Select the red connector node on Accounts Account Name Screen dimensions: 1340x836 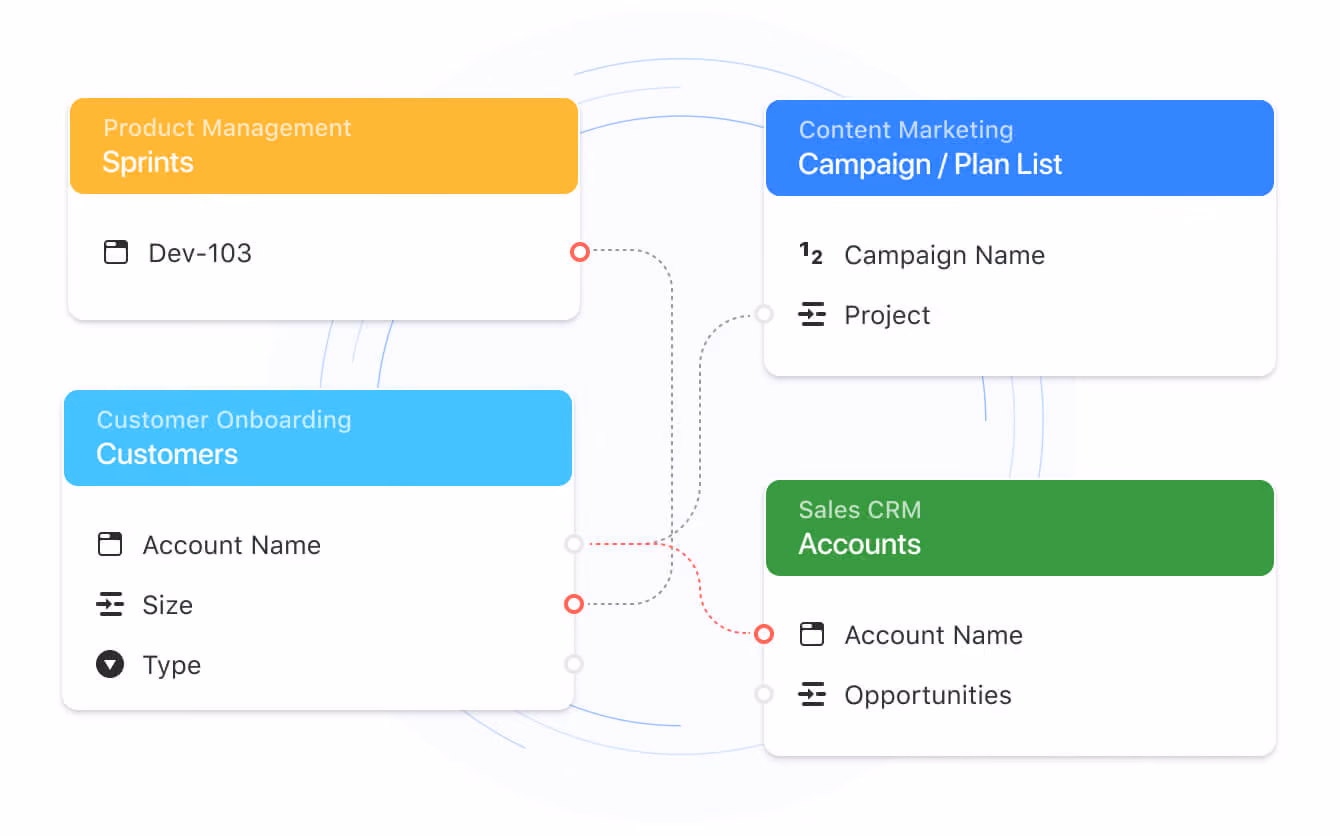[x=764, y=634]
